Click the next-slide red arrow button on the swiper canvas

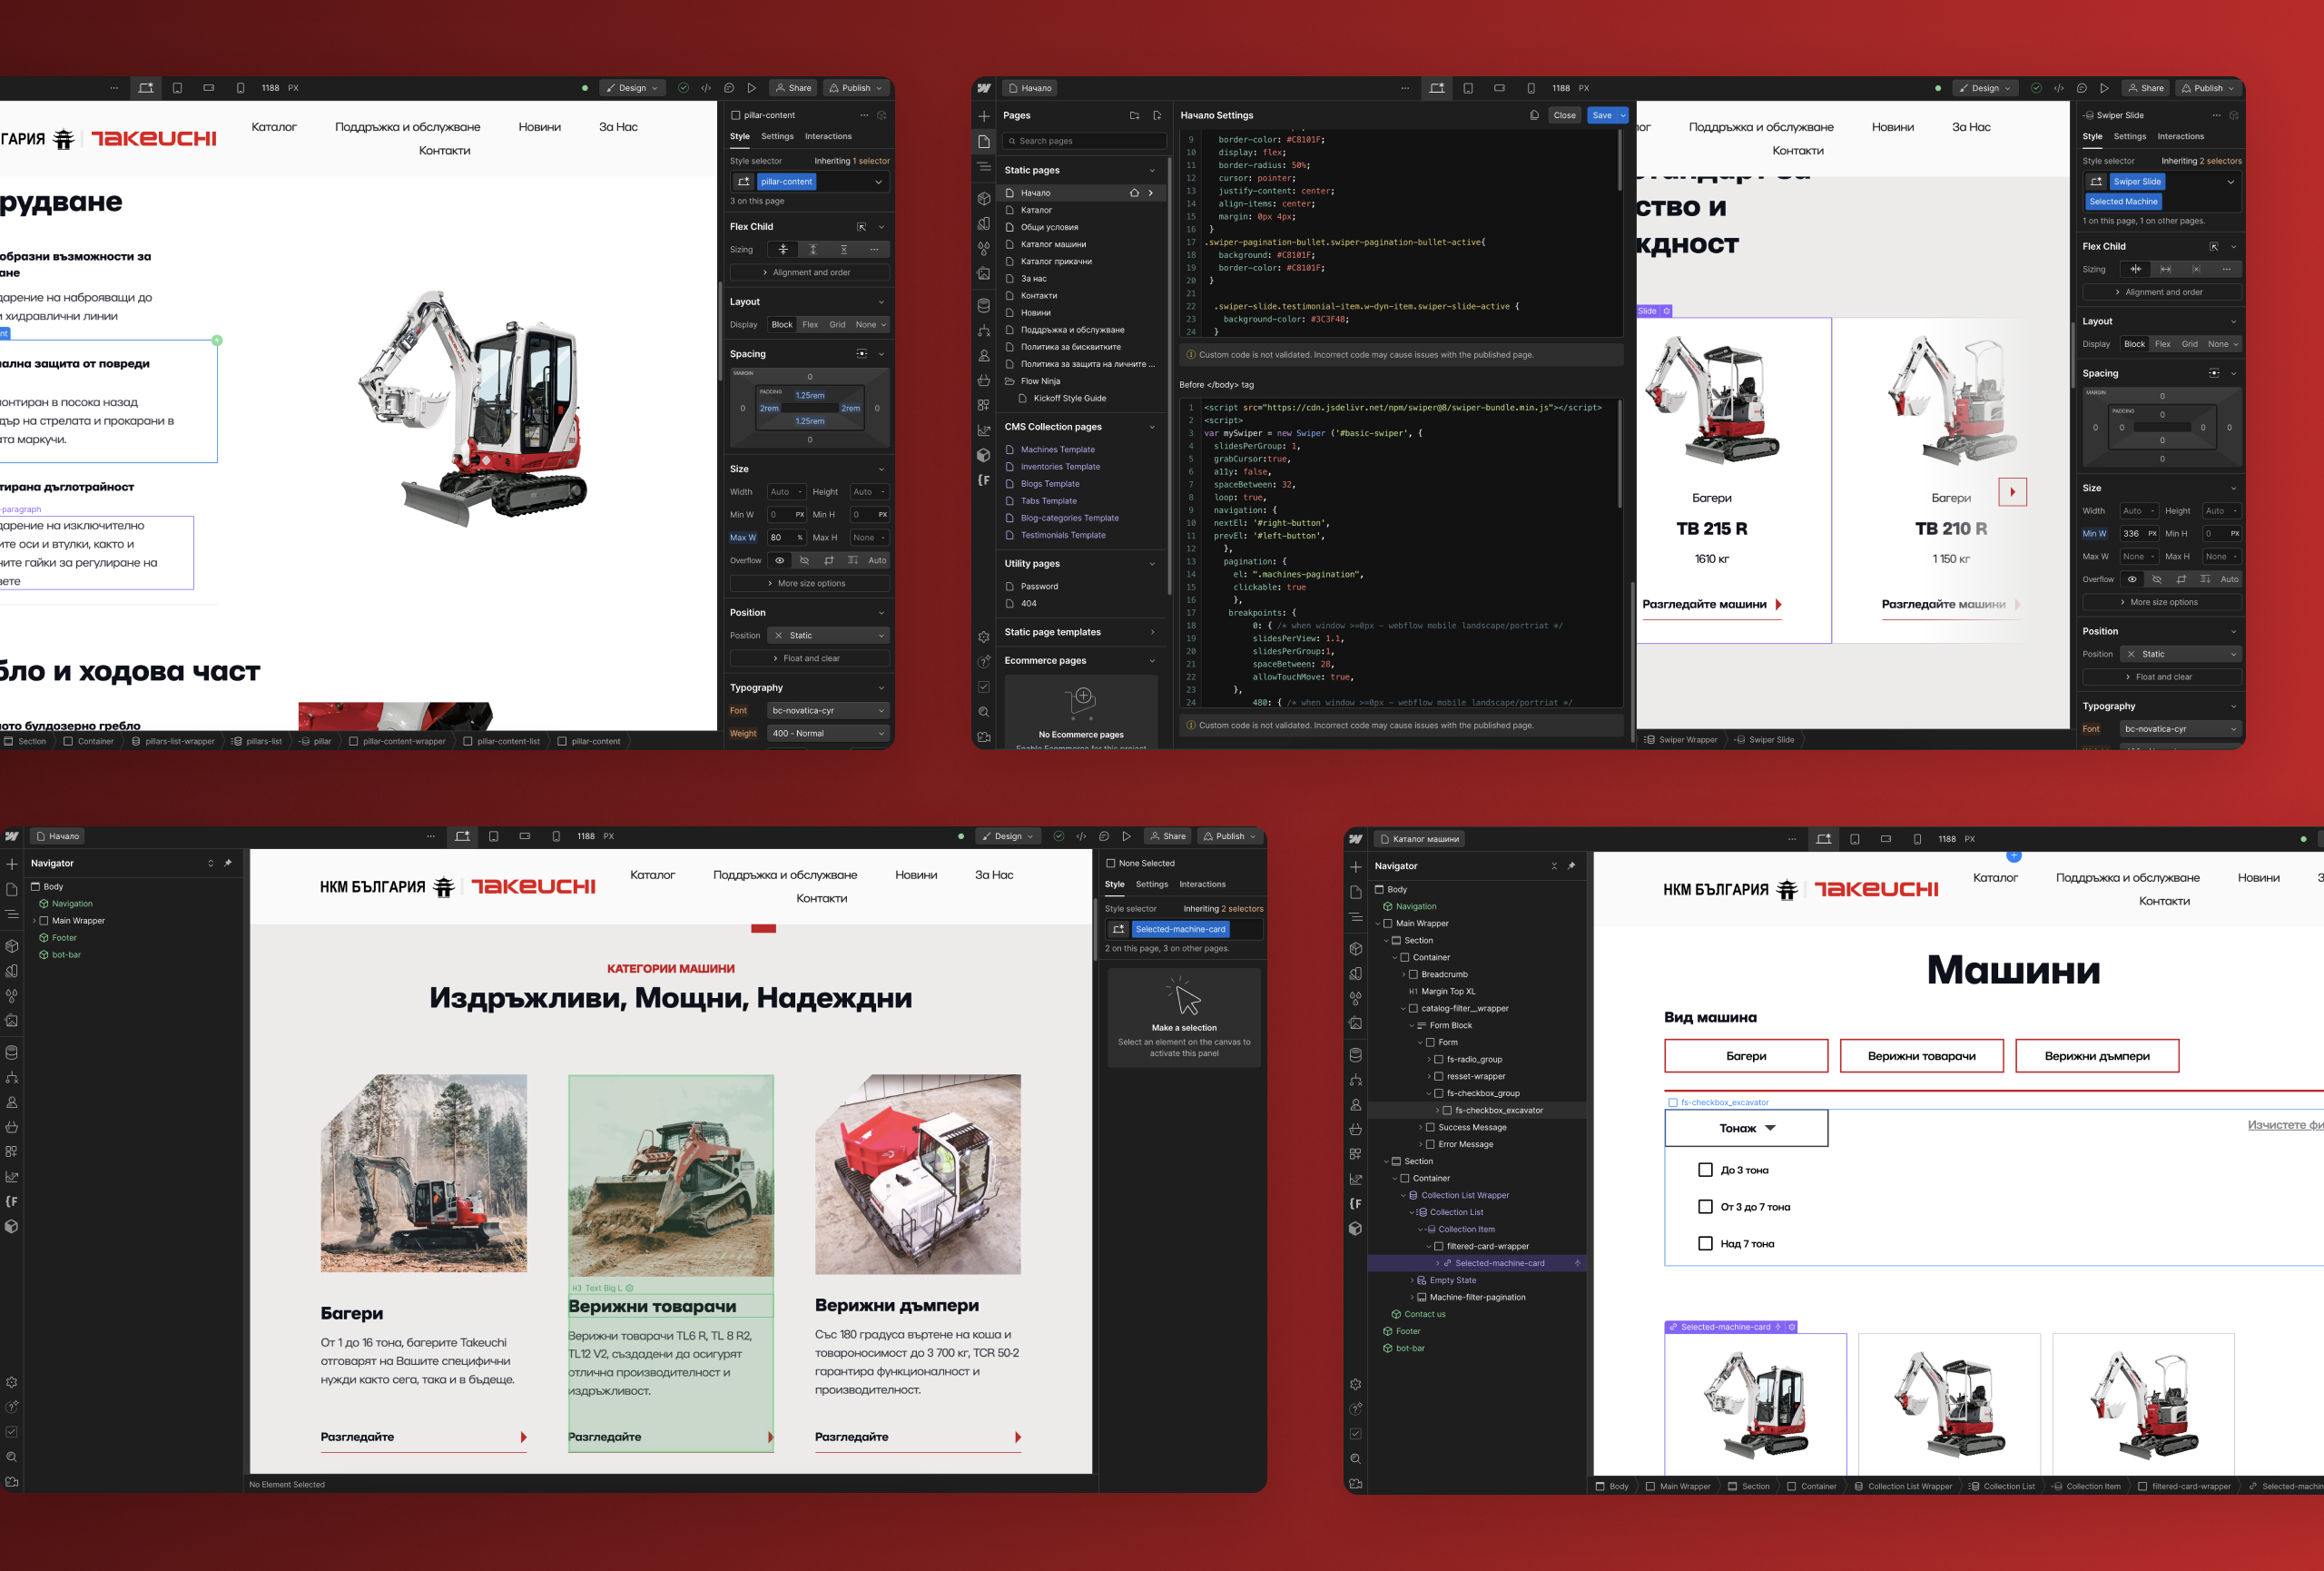click(2012, 492)
